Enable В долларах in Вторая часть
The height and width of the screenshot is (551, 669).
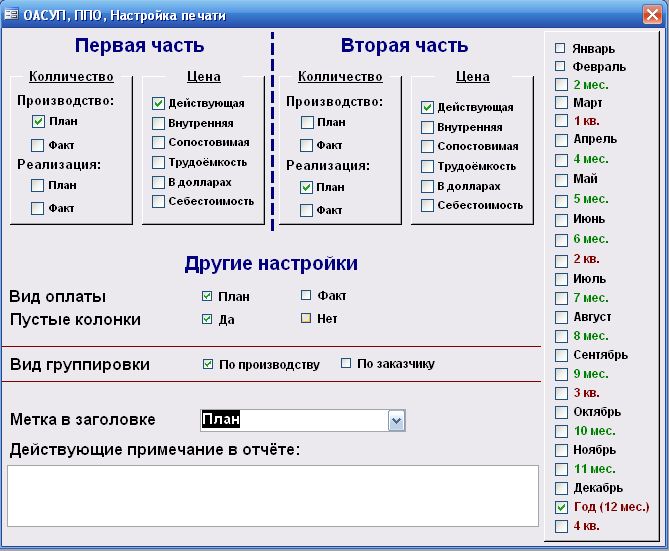pos(428,186)
